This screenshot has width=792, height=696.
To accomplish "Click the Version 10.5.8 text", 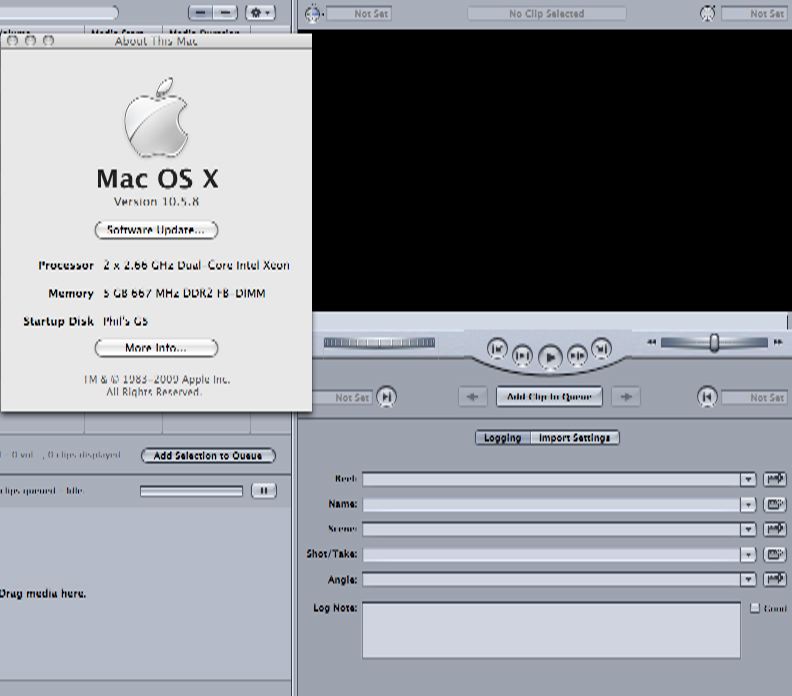I will click(x=156, y=202).
